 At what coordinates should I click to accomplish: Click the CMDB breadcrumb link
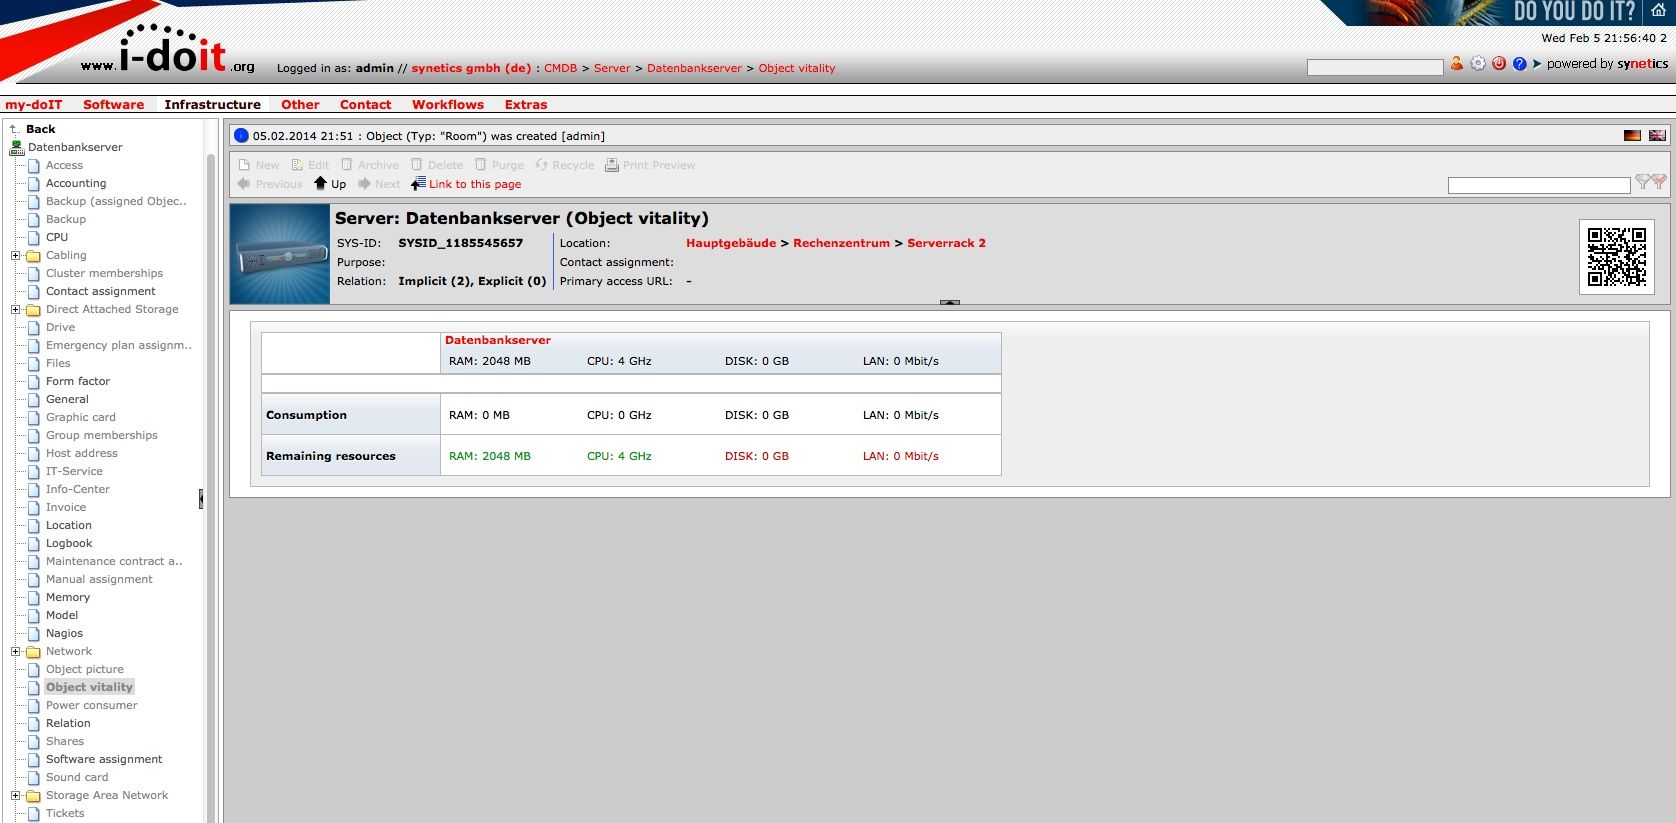[561, 68]
